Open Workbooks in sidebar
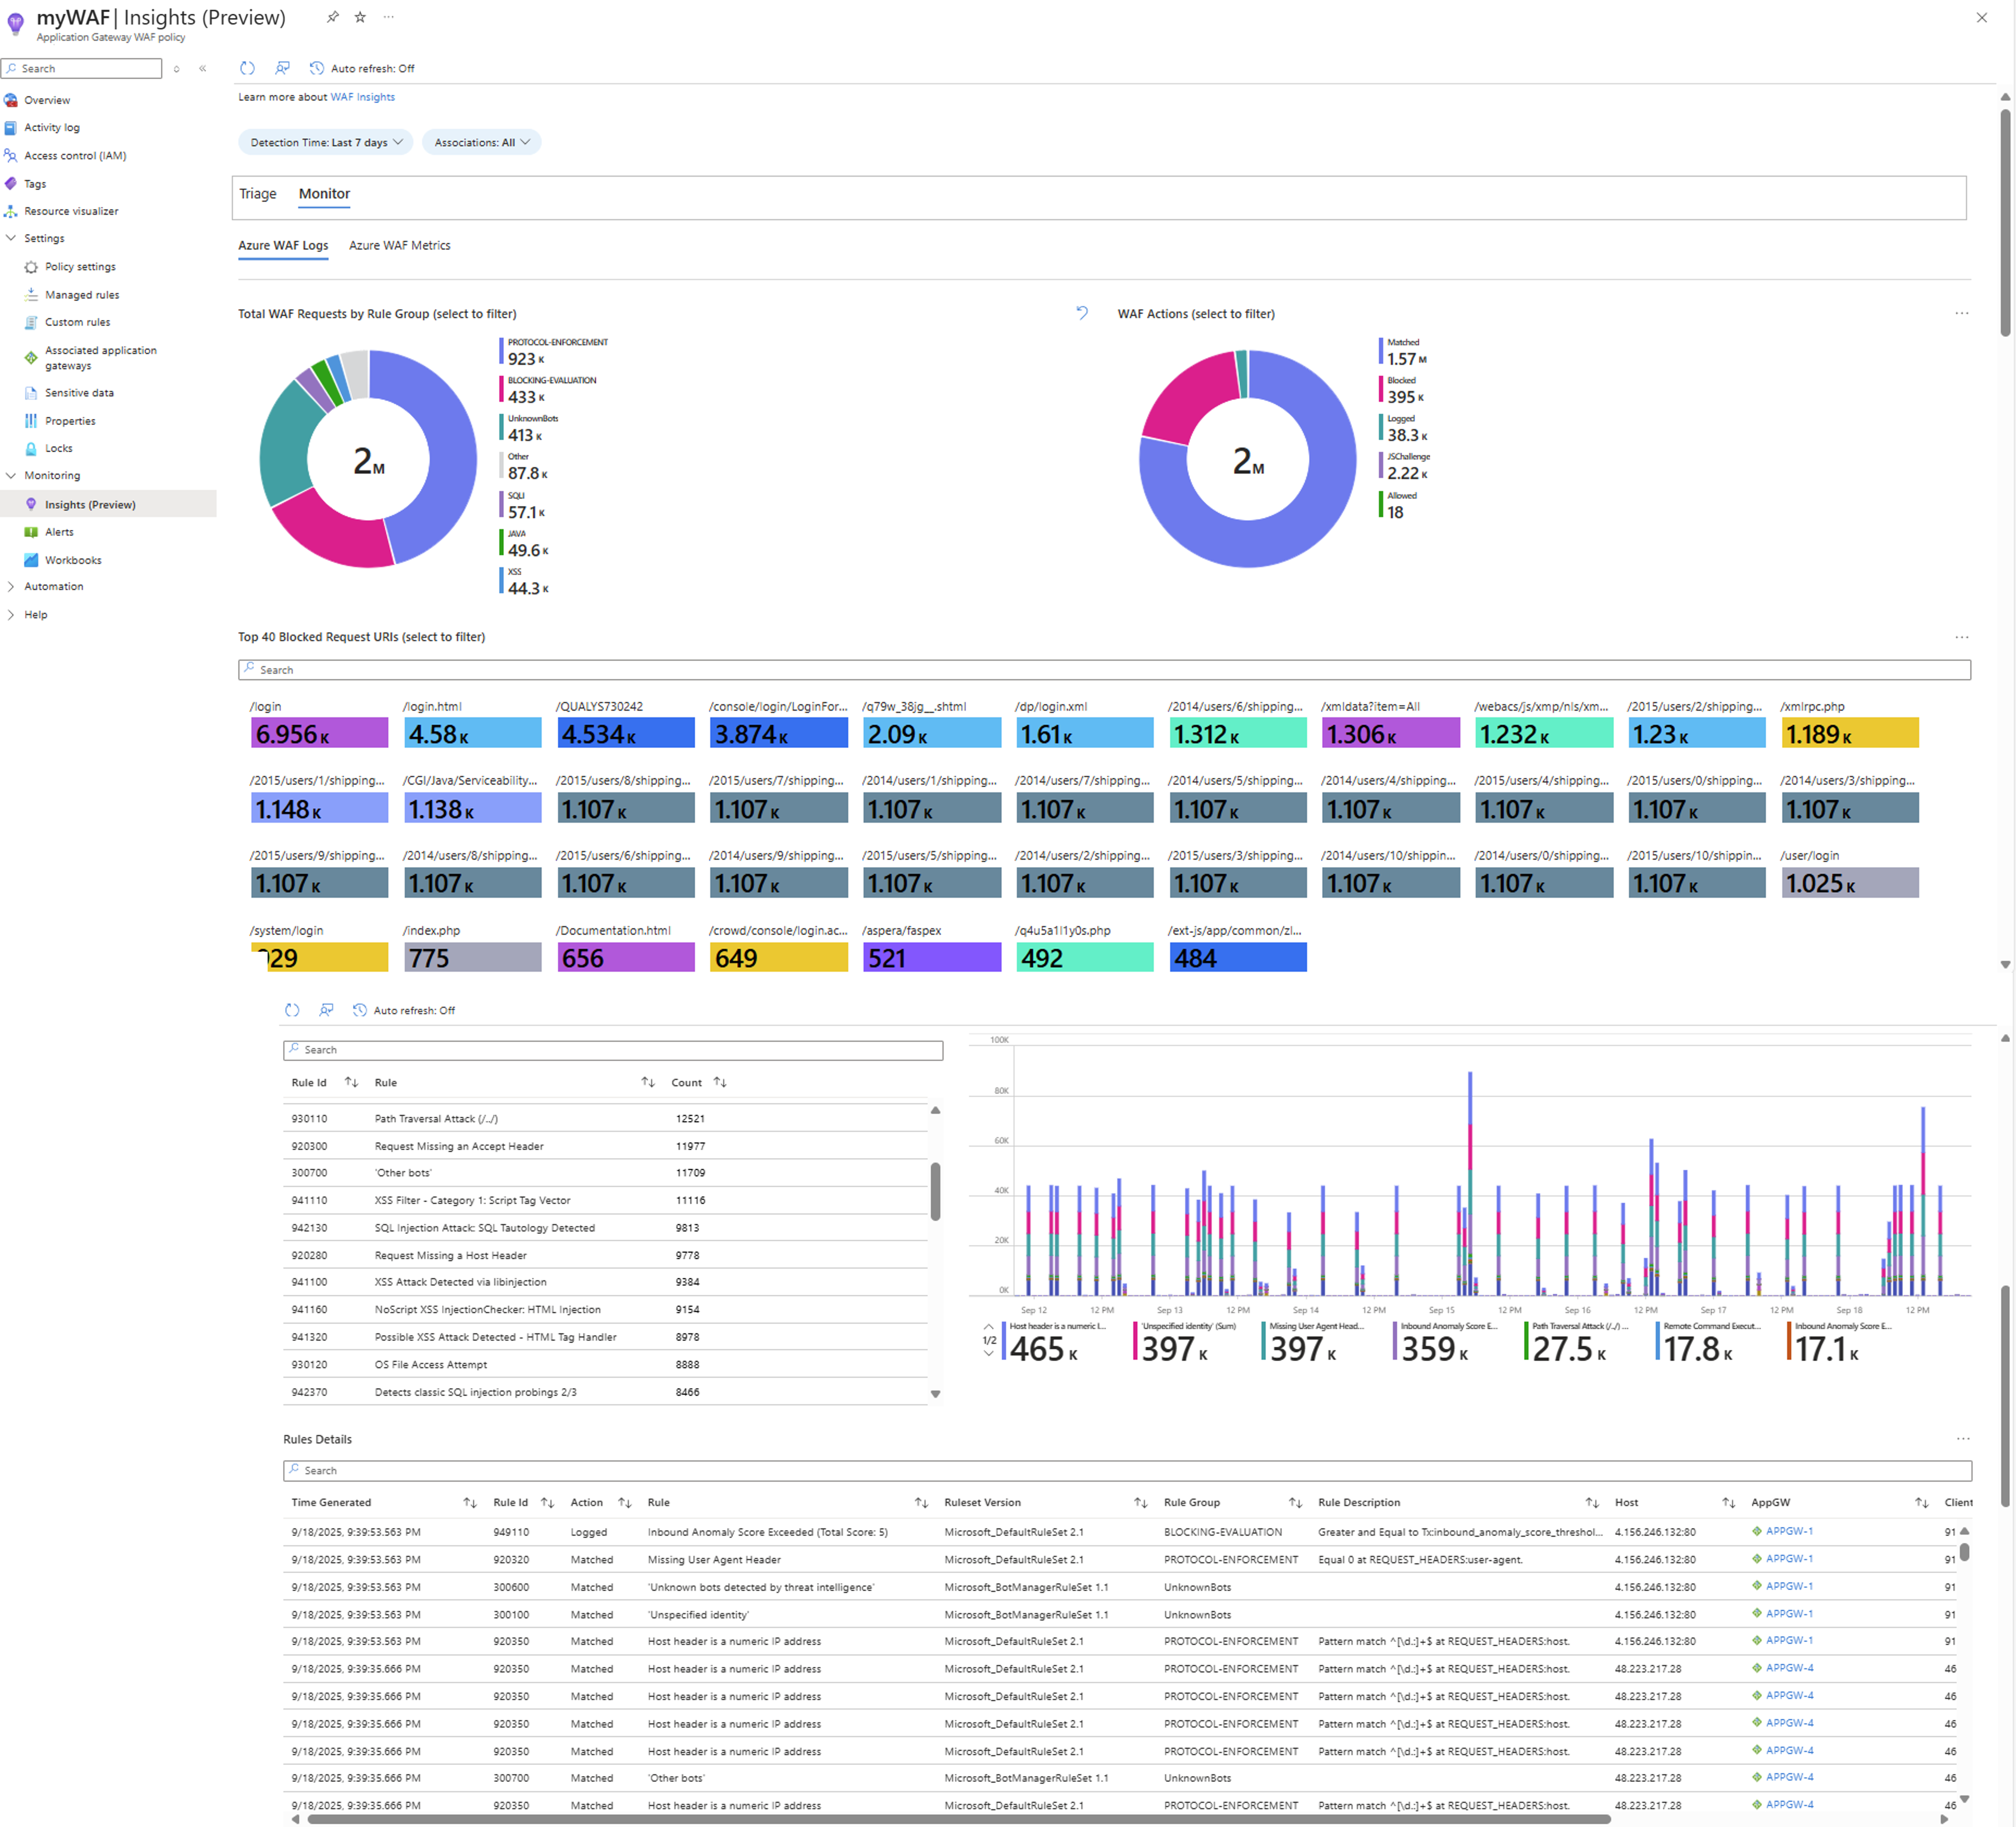The height and width of the screenshot is (1827, 2016). coord(72,560)
